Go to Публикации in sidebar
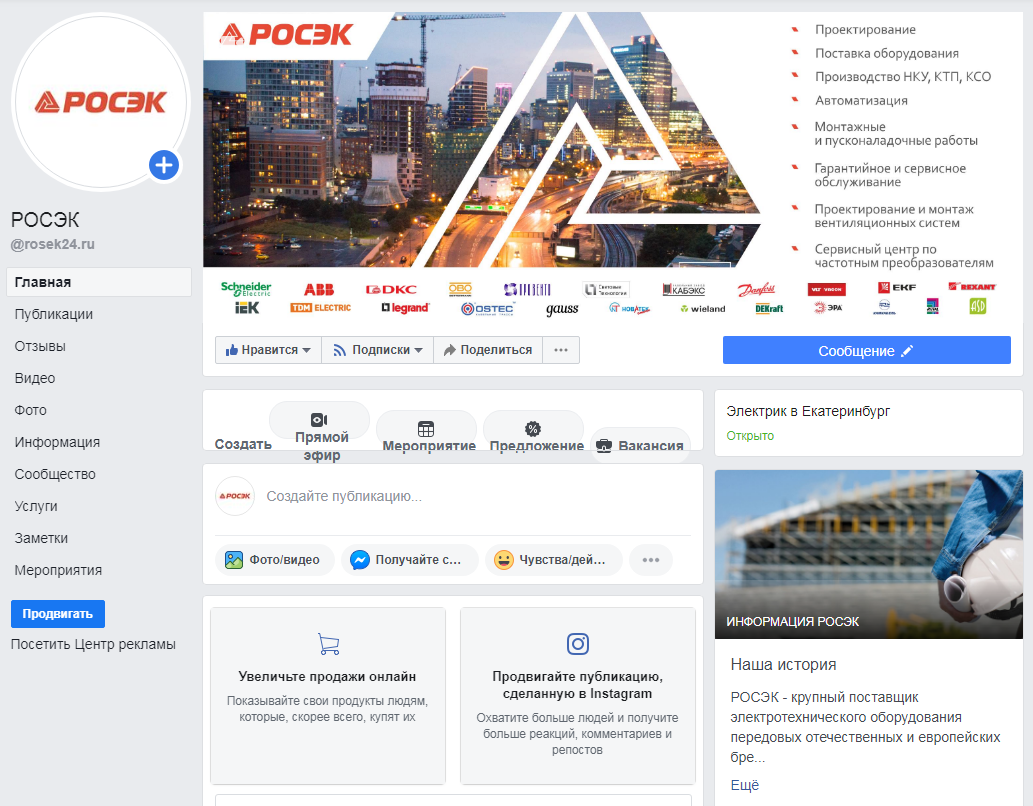The height and width of the screenshot is (806, 1033). click(x=53, y=314)
